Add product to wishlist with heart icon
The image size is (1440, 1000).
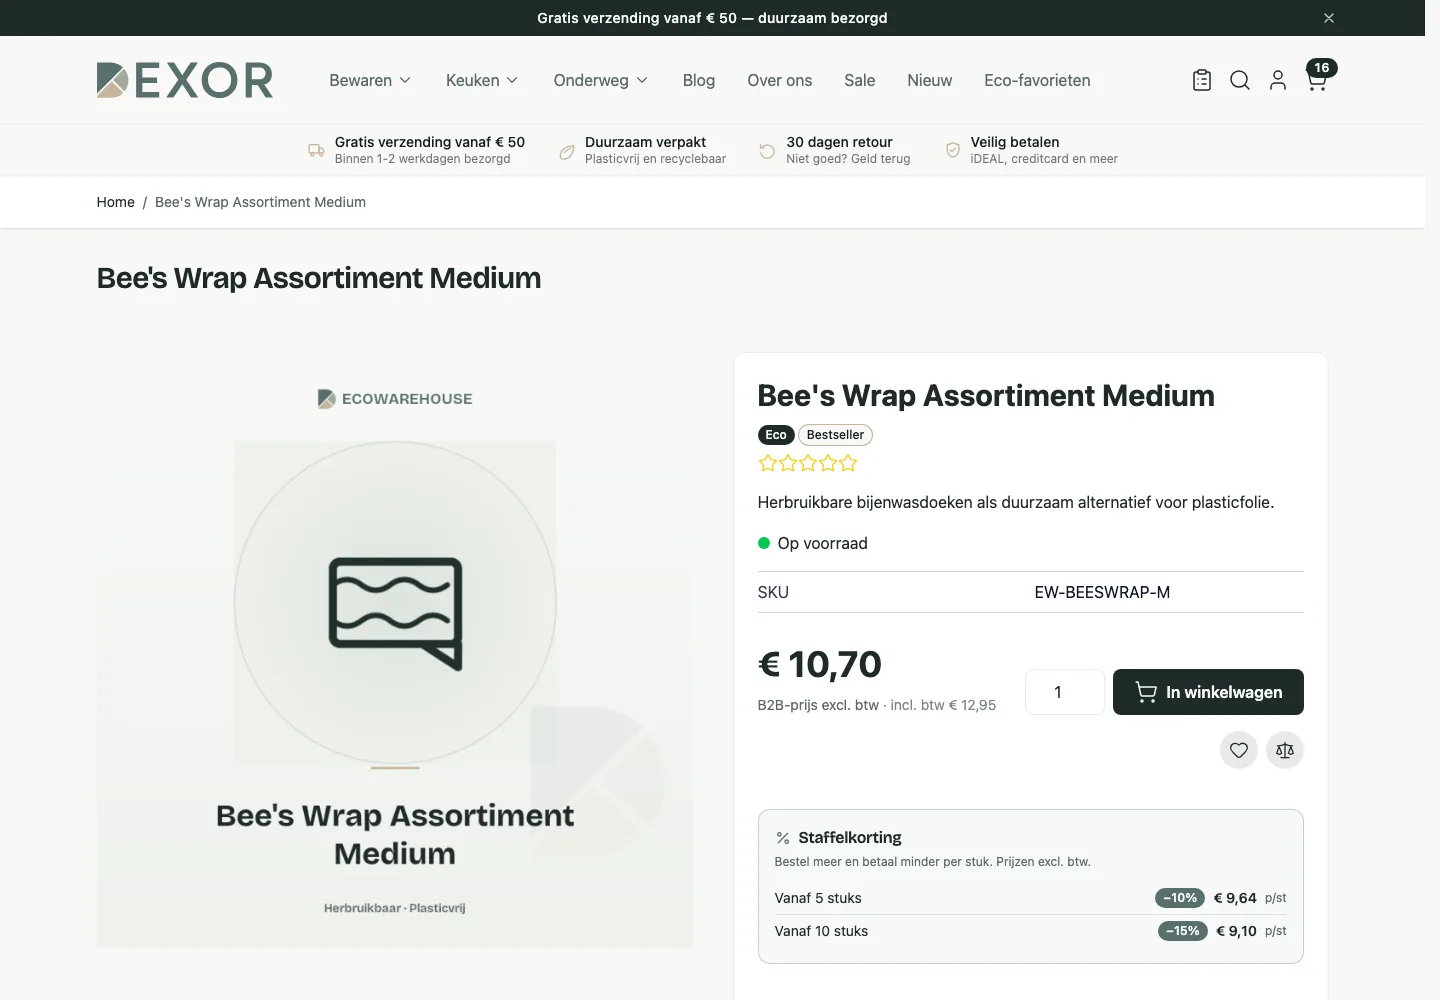point(1239,750)
